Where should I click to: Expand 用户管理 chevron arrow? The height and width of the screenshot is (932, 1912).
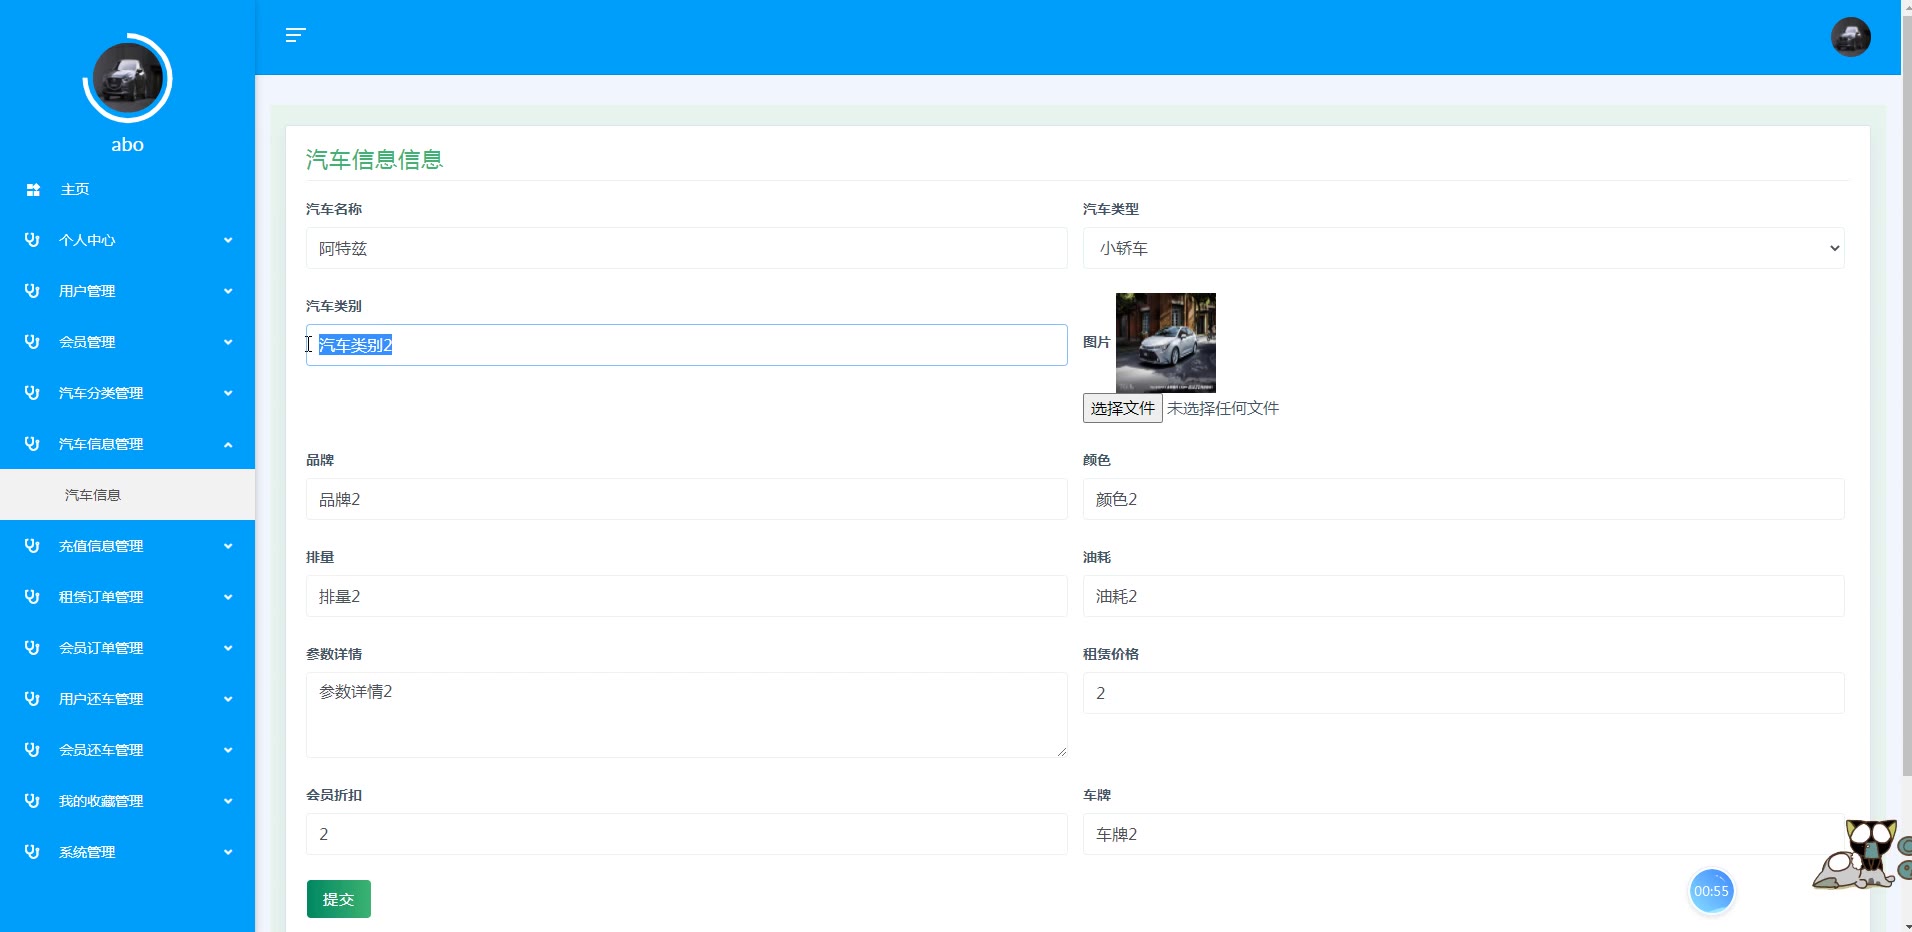[x=228, y=291]
